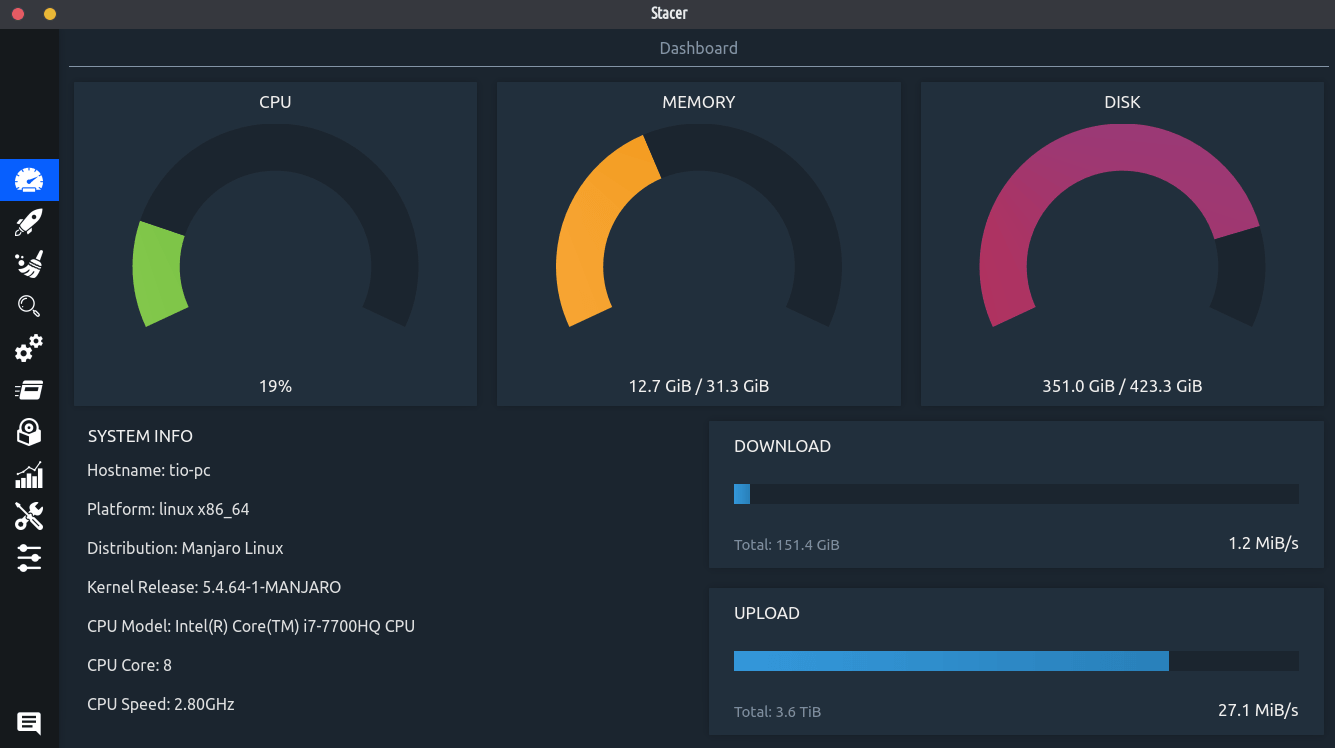Image resolution: width=1335 pixels, height=748 pixels.
Task: Open Settings via the sliders icon
Action: (29, 558)
